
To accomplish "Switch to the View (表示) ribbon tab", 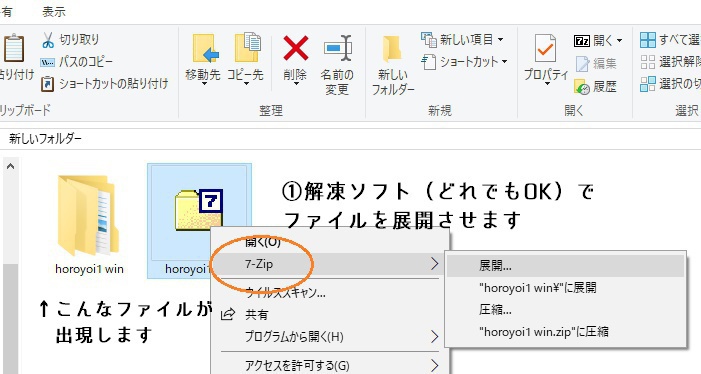I will [x=54, y=12].
